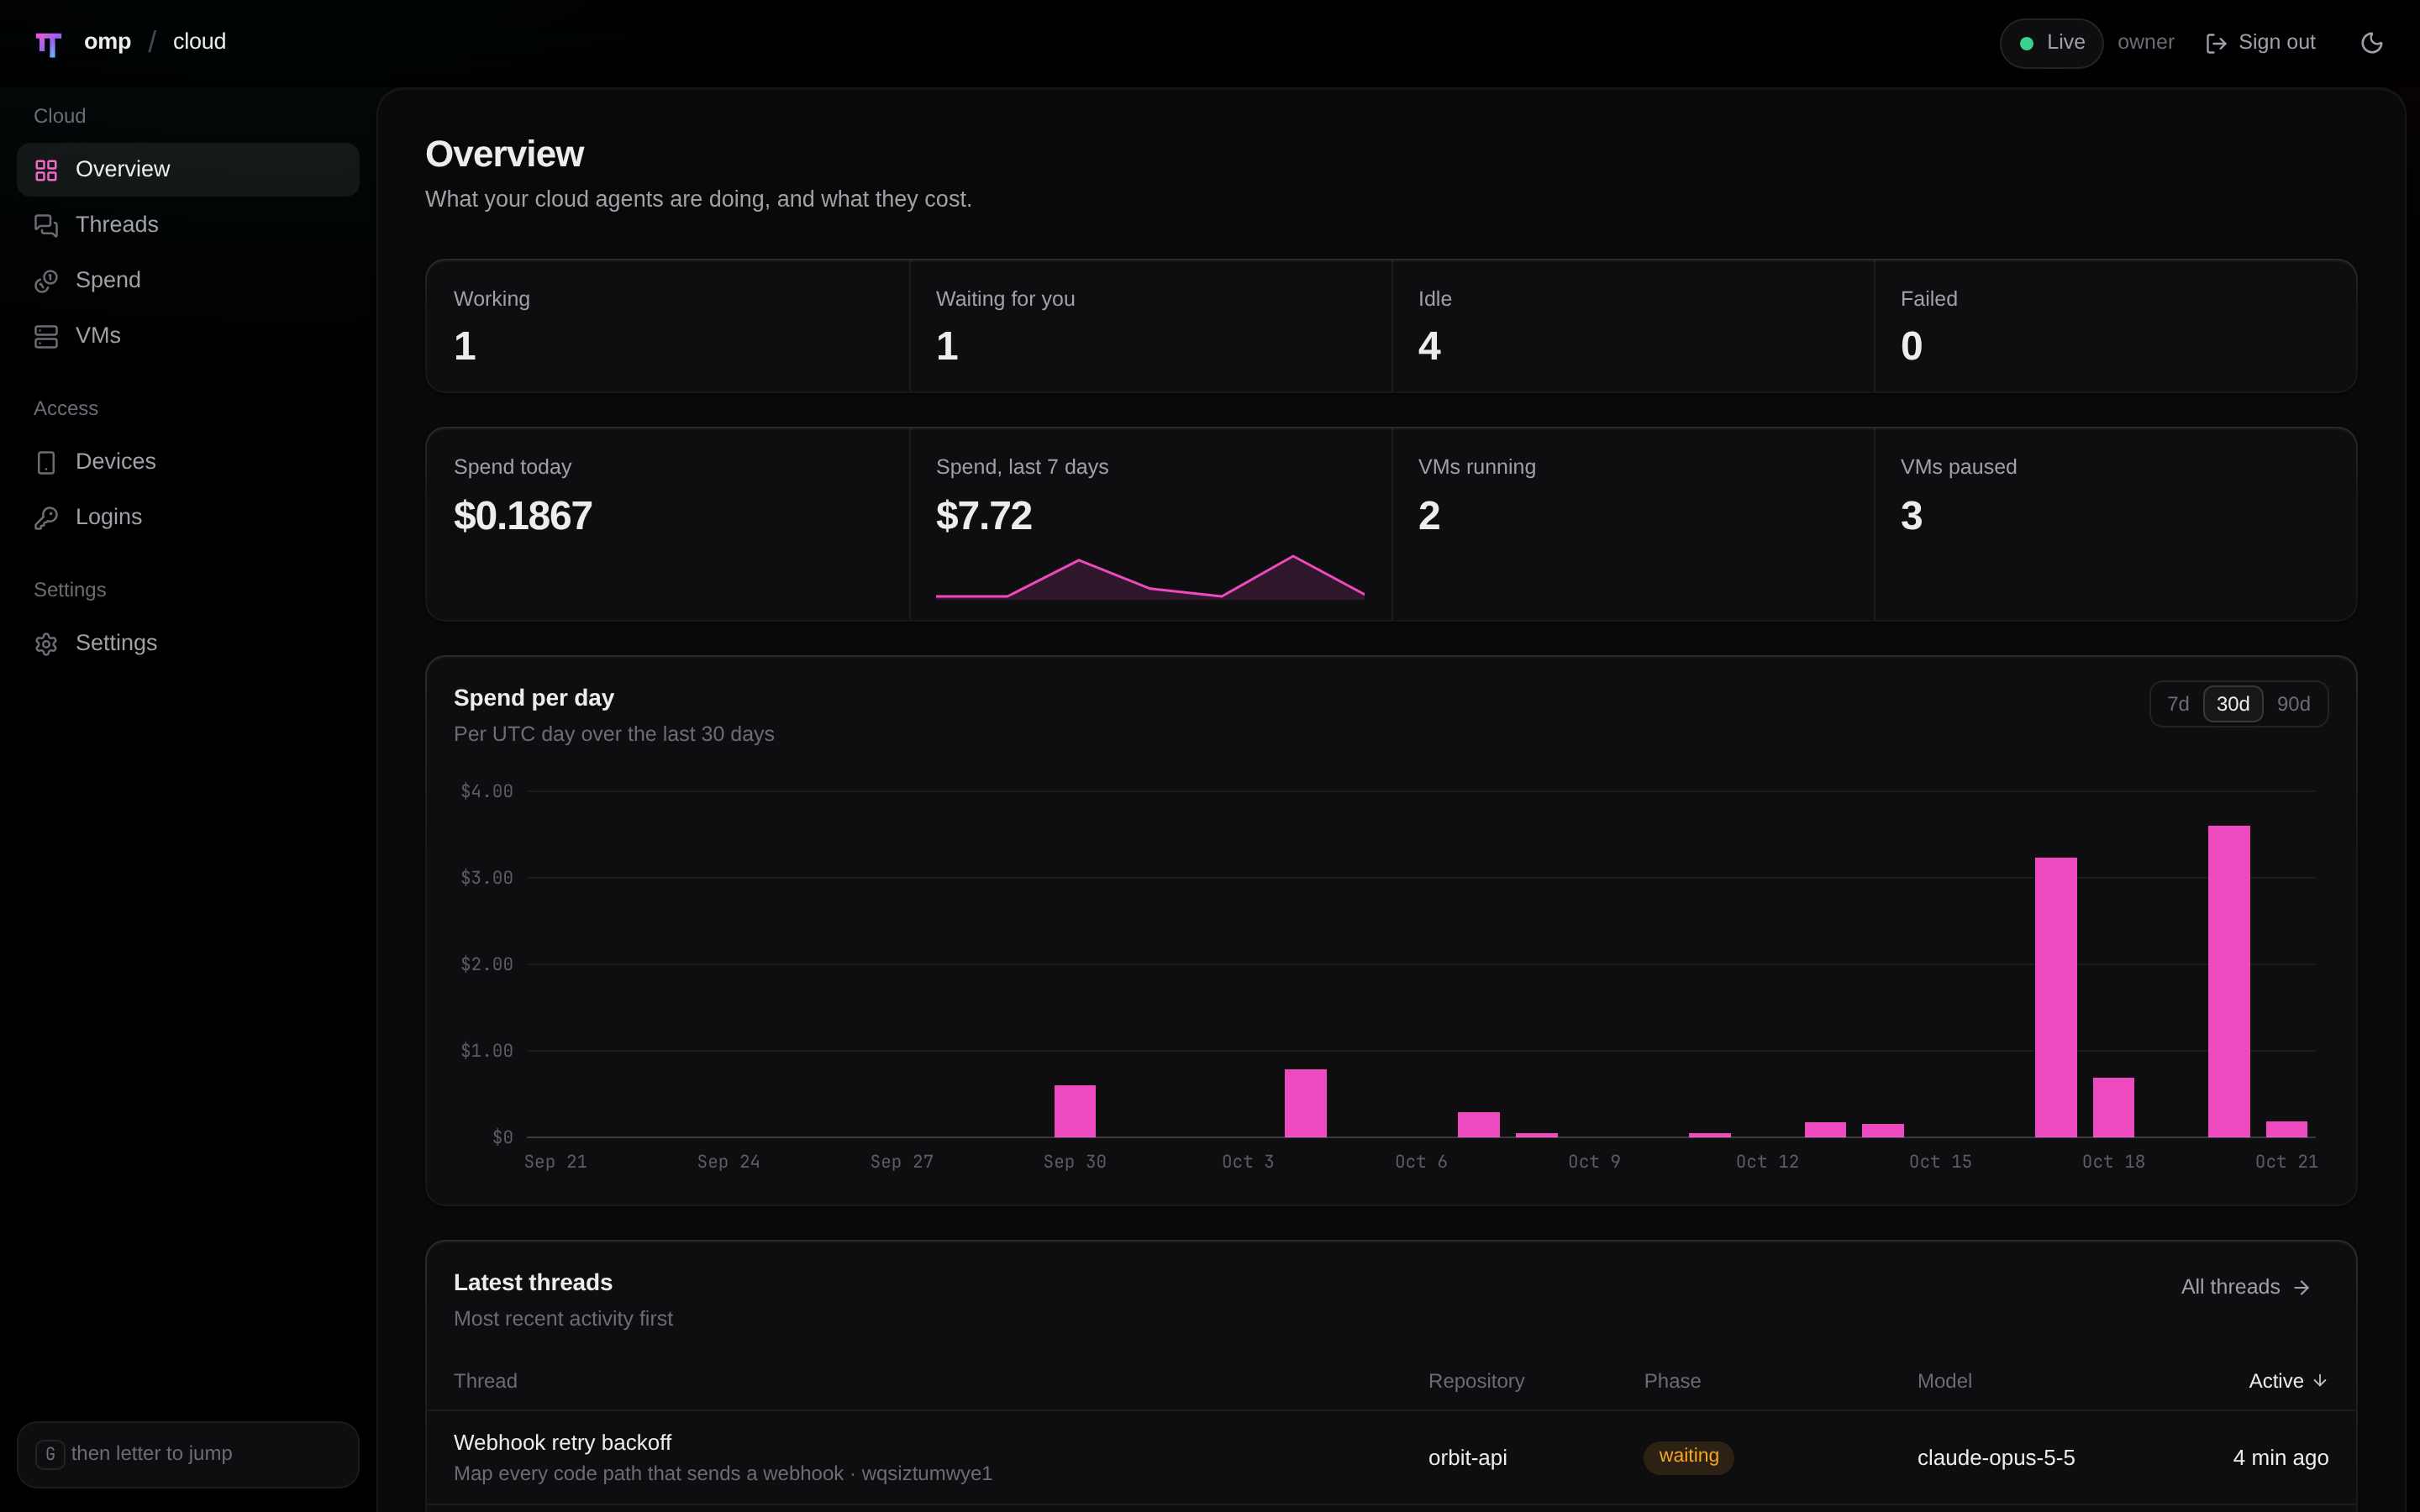Click the Logins key icon
Viewport: 2420px width, 1512px height.
click(46, 518)
